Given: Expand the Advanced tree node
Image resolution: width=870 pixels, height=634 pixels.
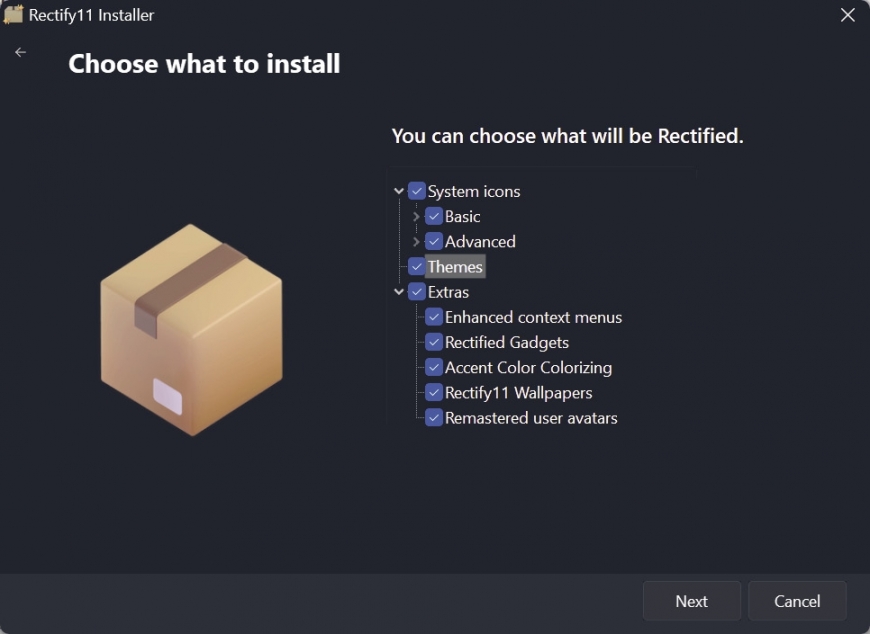Looking at the screenshot, I should pyautogui.click(x=416, y=241).
